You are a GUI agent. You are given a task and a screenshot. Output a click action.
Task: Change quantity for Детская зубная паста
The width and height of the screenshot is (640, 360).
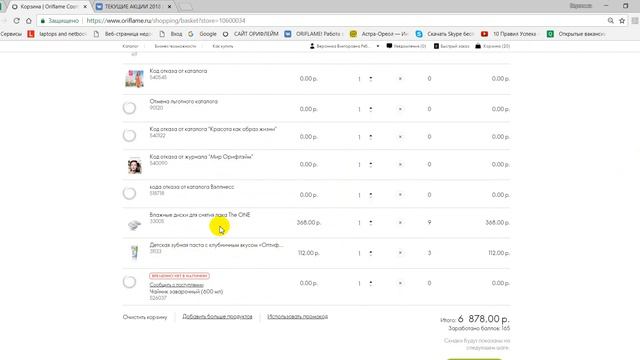pos(371,253)
